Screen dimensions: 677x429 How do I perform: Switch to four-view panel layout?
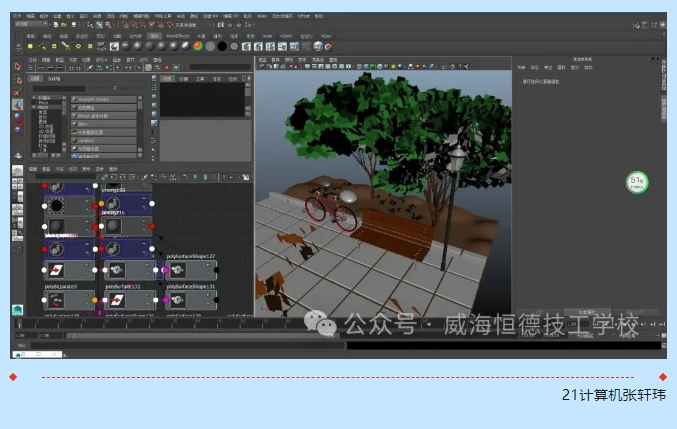[17, 184]
